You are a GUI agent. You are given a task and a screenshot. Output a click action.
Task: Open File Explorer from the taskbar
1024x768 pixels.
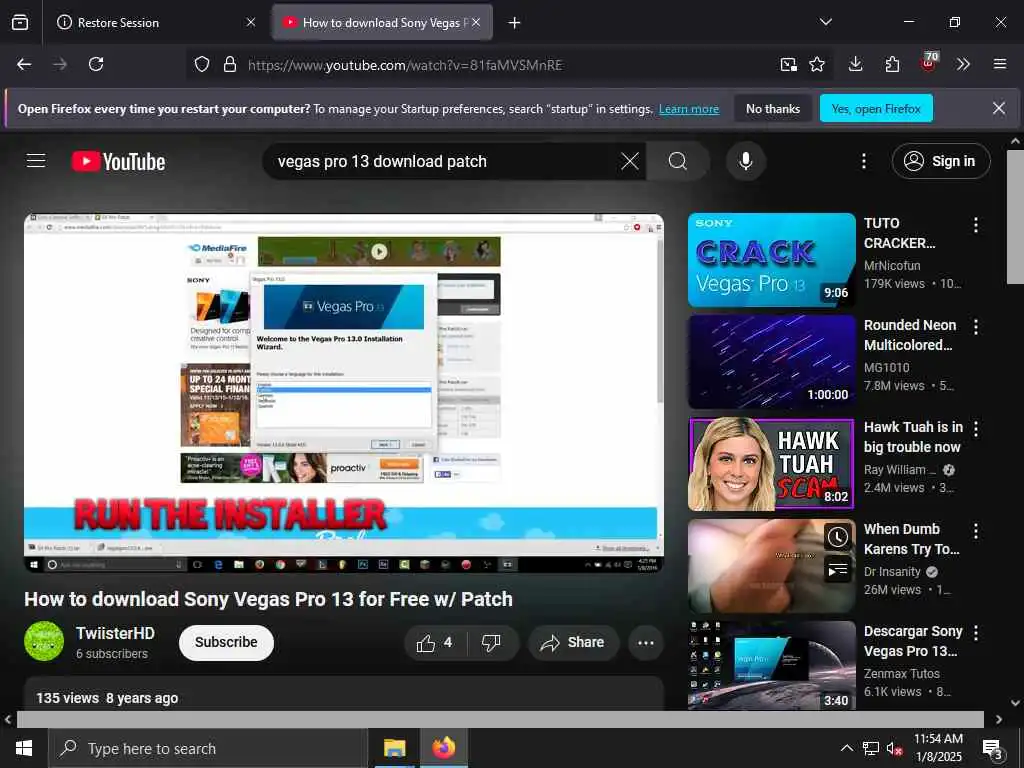394,748
